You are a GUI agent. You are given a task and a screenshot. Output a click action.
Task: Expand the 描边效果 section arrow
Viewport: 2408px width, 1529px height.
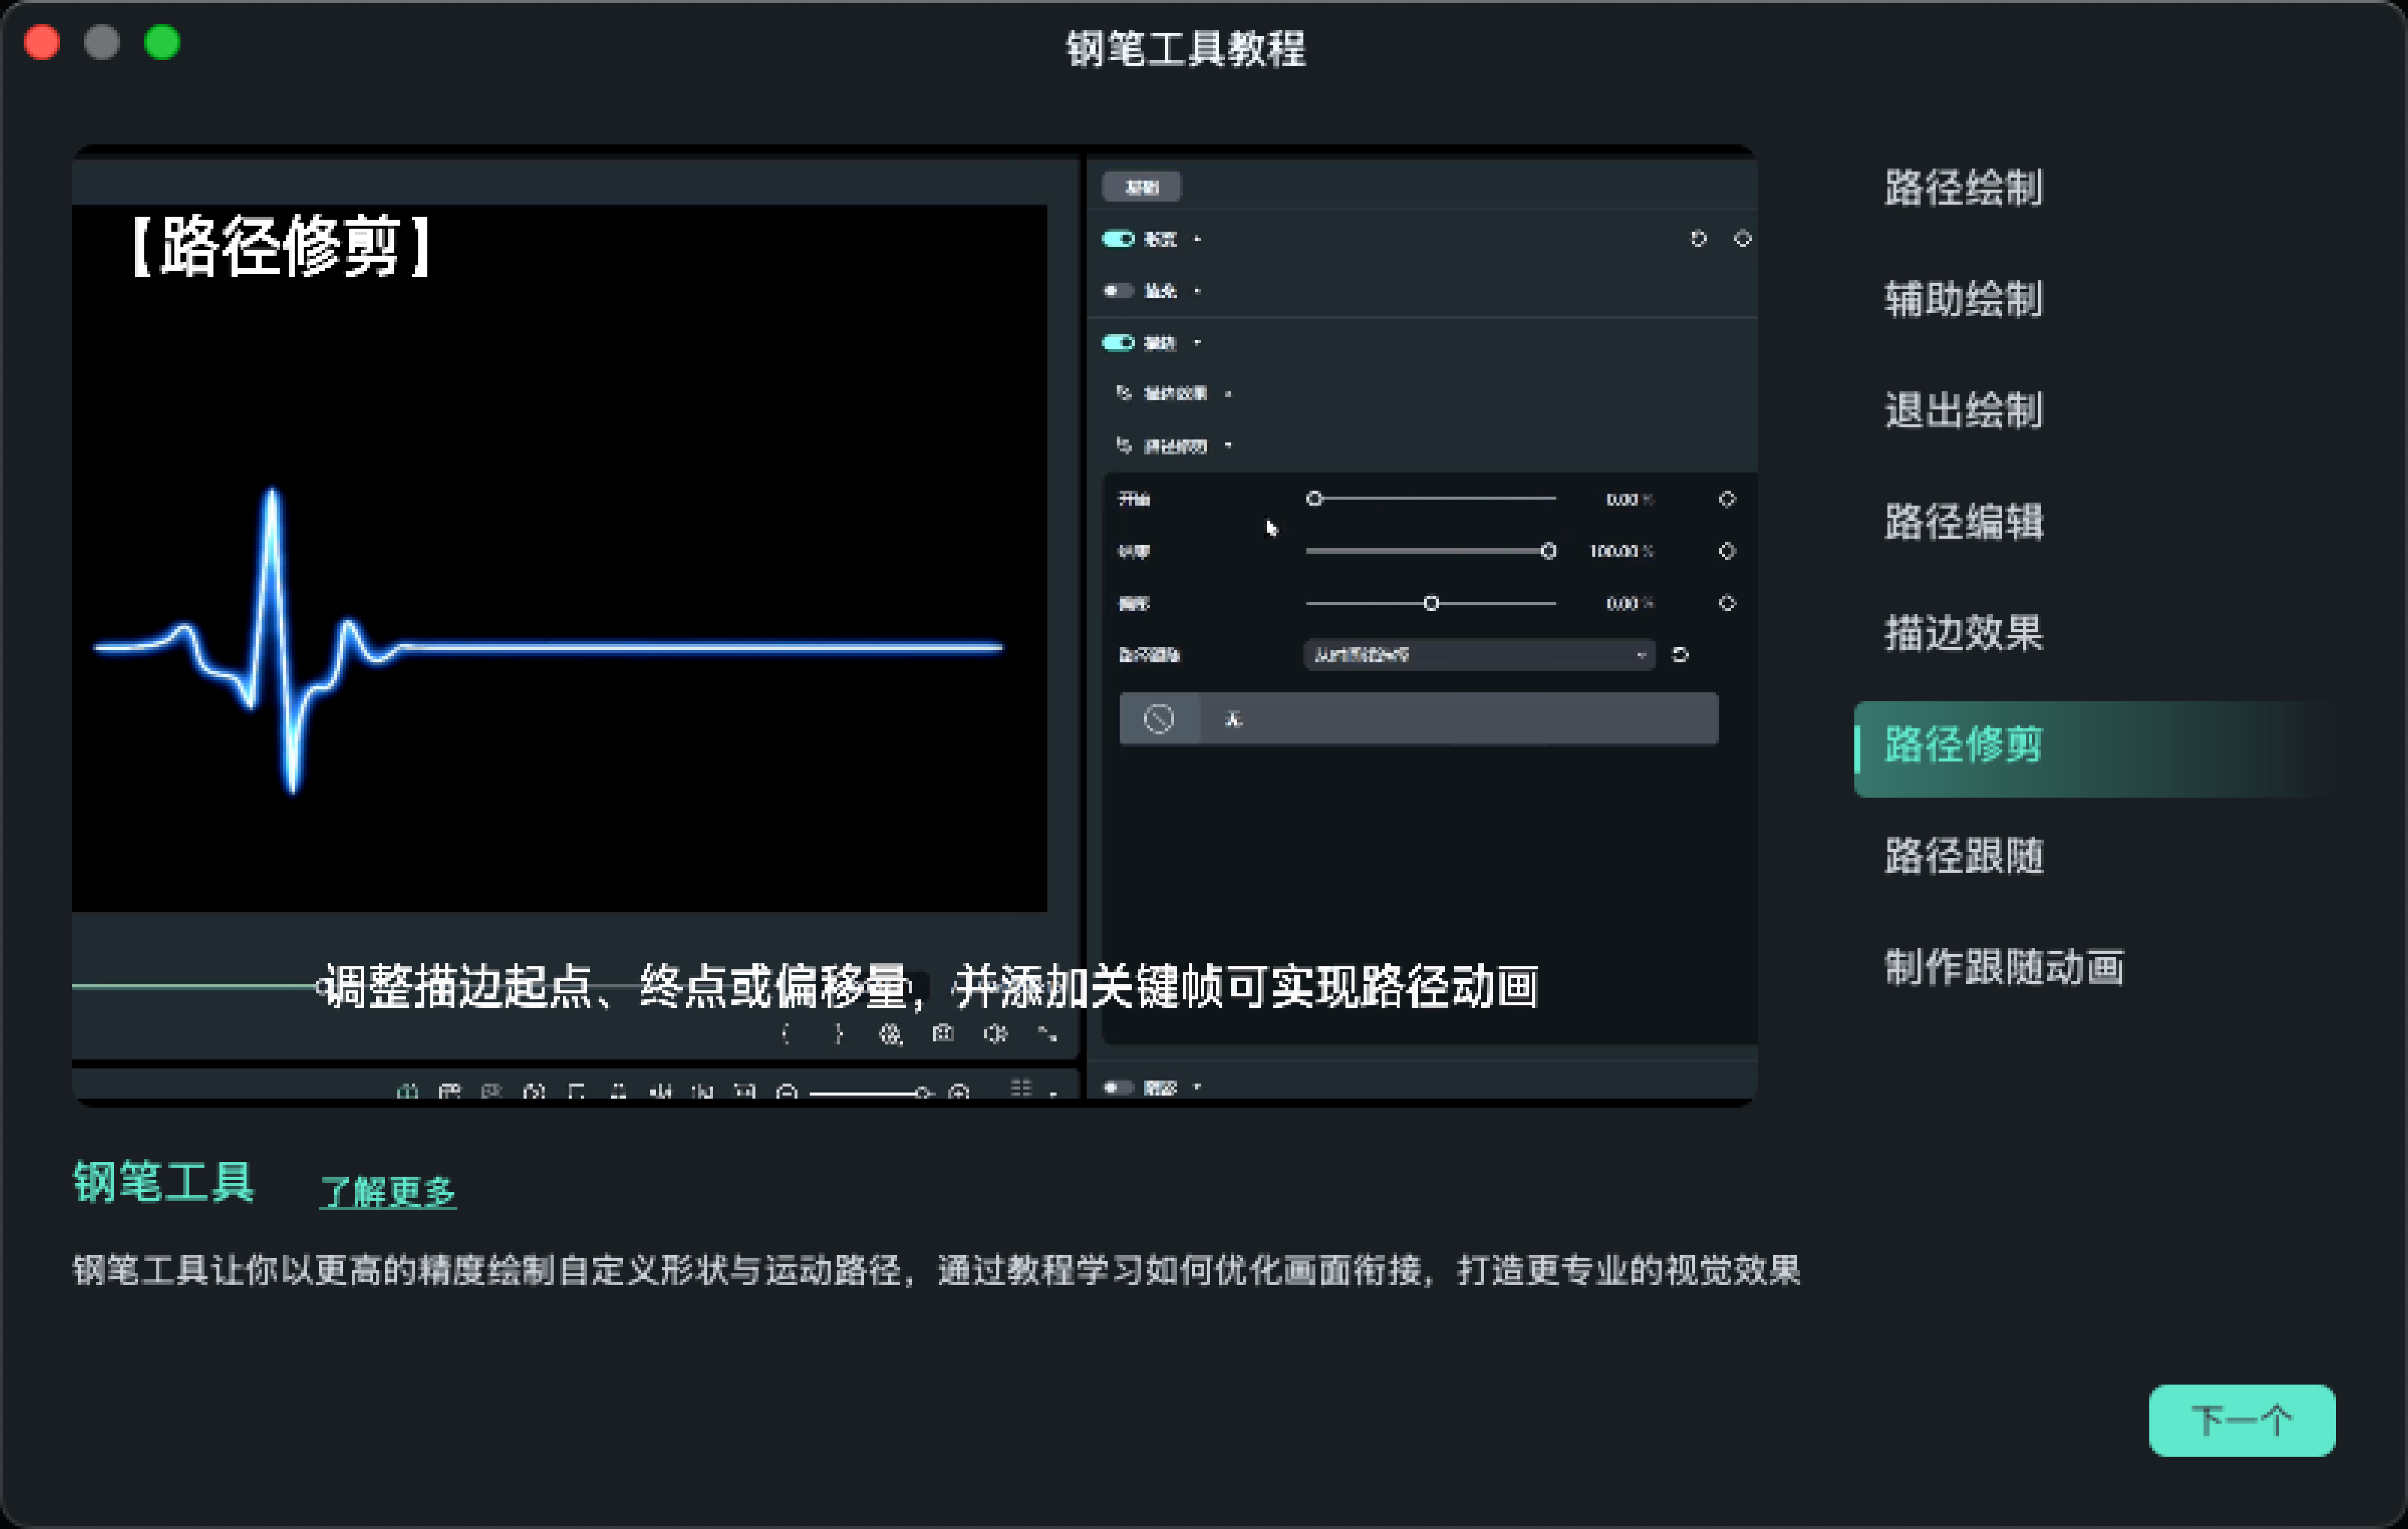click(1228, 394)
